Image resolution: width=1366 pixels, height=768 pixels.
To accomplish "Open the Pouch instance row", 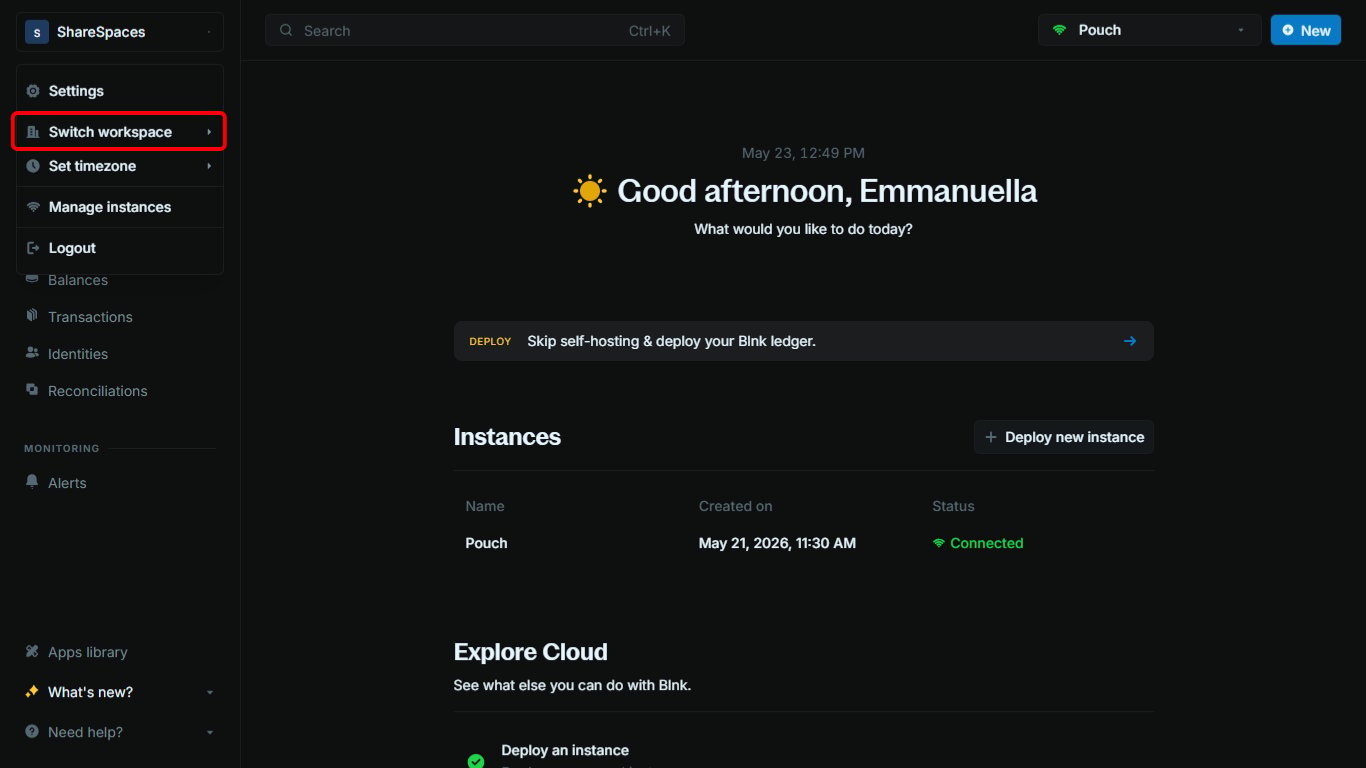I will tap(804, 543).
